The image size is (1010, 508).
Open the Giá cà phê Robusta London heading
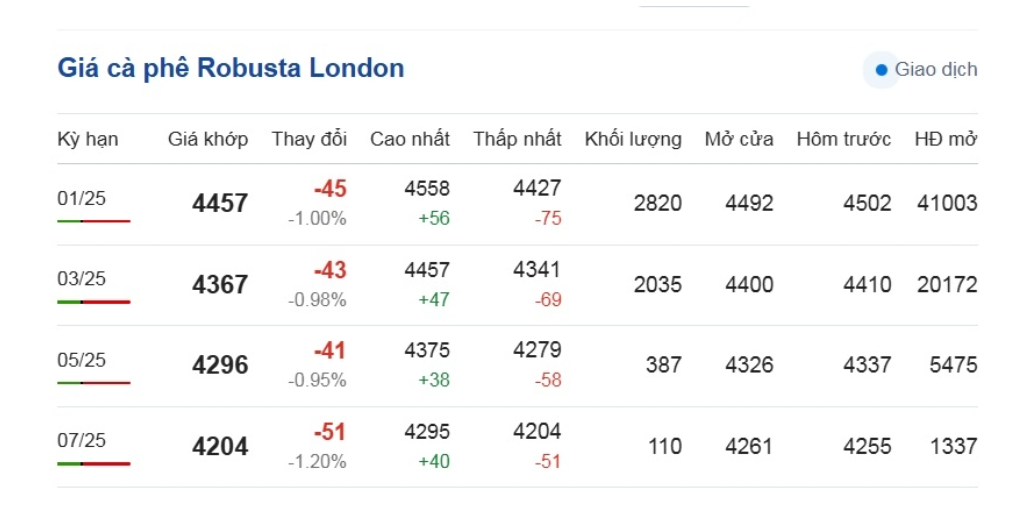point(231,68)
